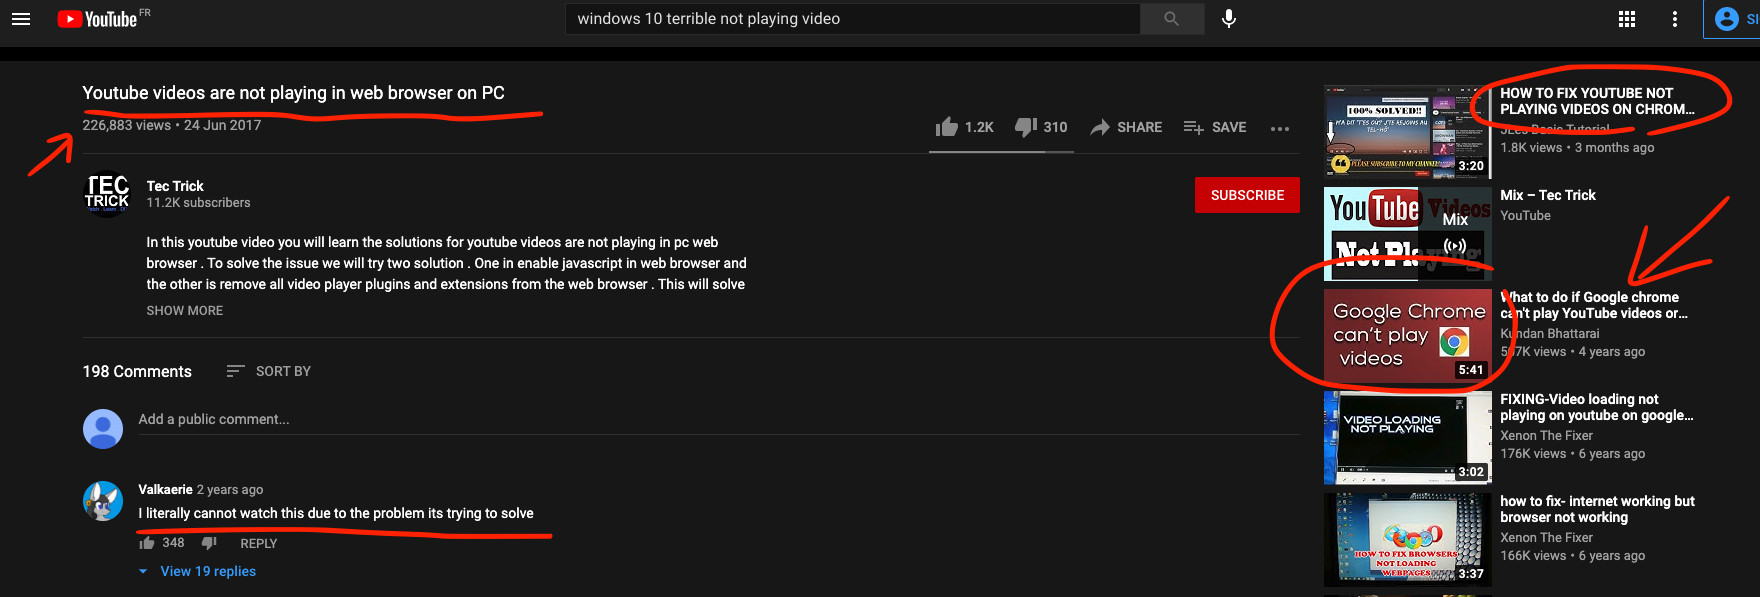Open 'What to do if Google chrome' title
Viewport: 1760px width, 597px height.
pyautogui.click(x=1594, y=305)
